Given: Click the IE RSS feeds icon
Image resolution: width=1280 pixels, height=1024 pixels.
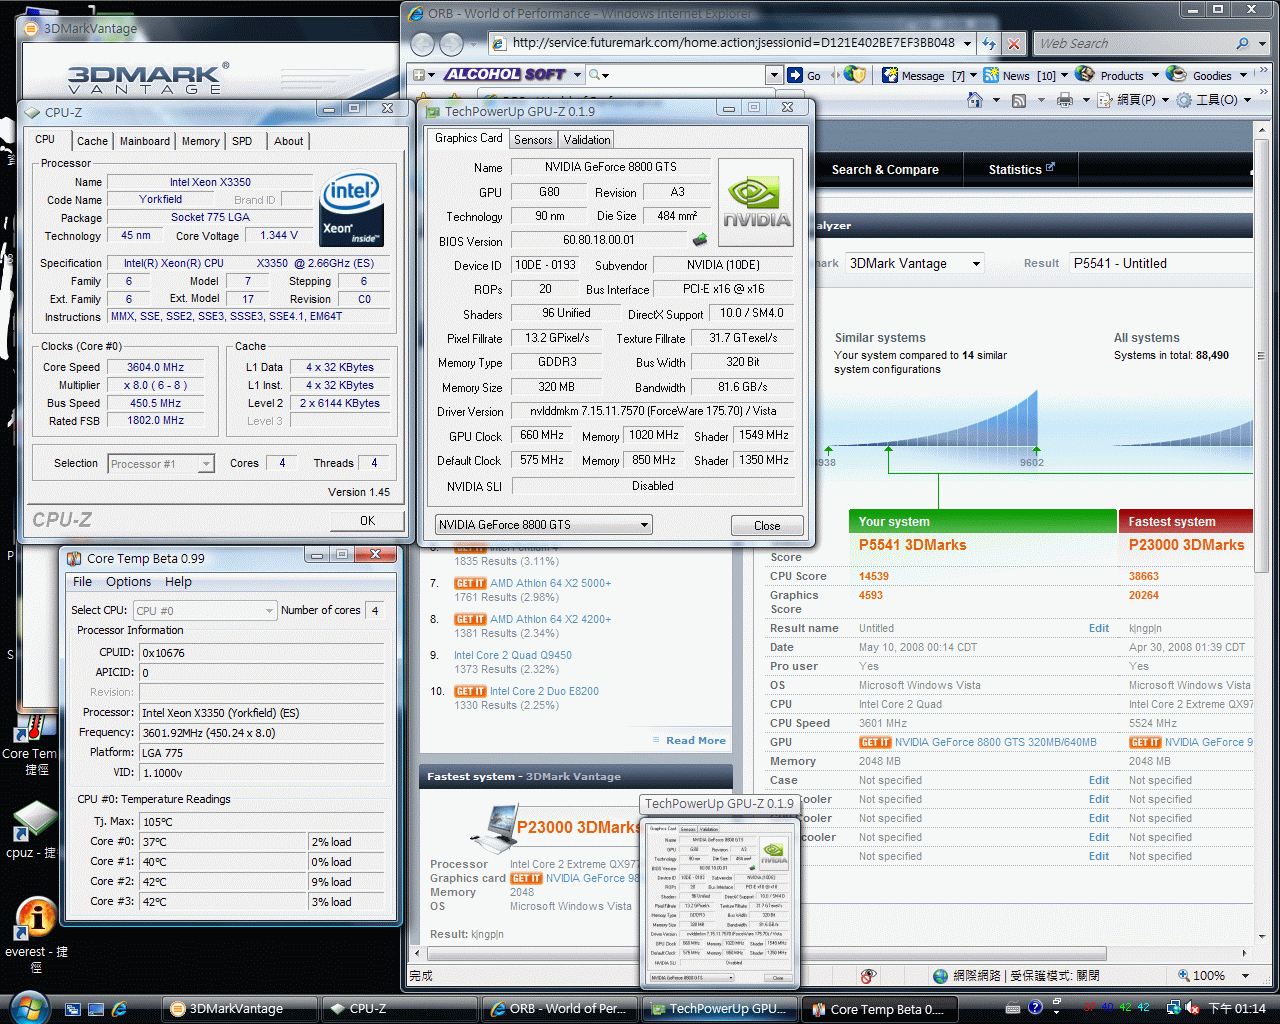Looking at the screenshot, I should 1019,100.
